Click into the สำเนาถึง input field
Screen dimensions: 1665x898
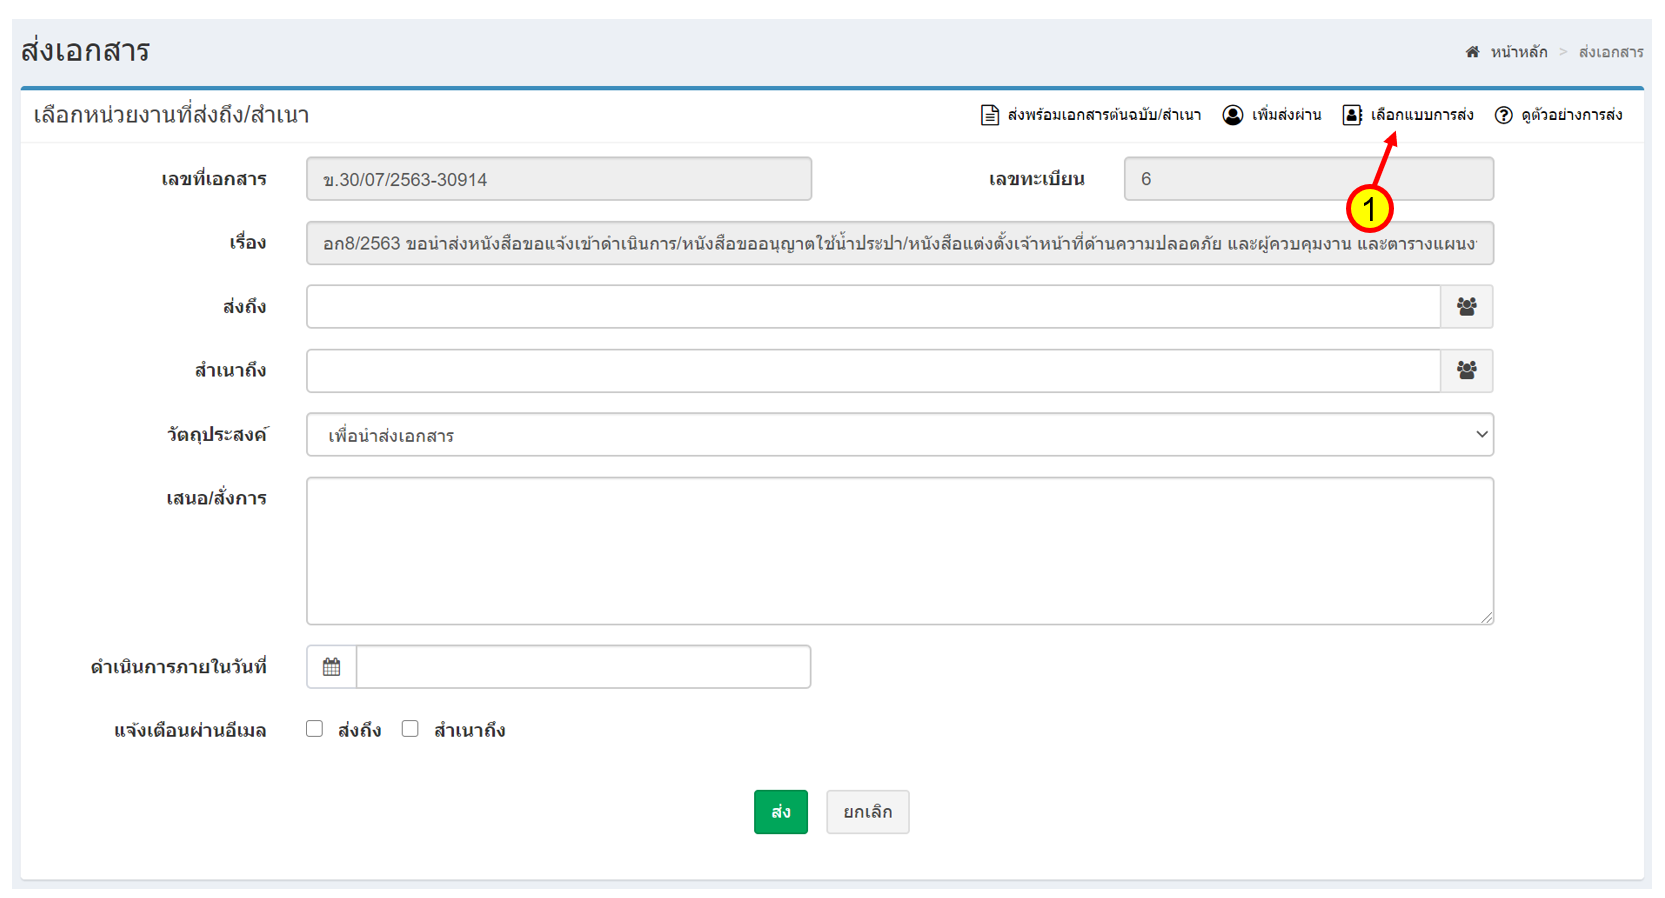coord(872,371)
